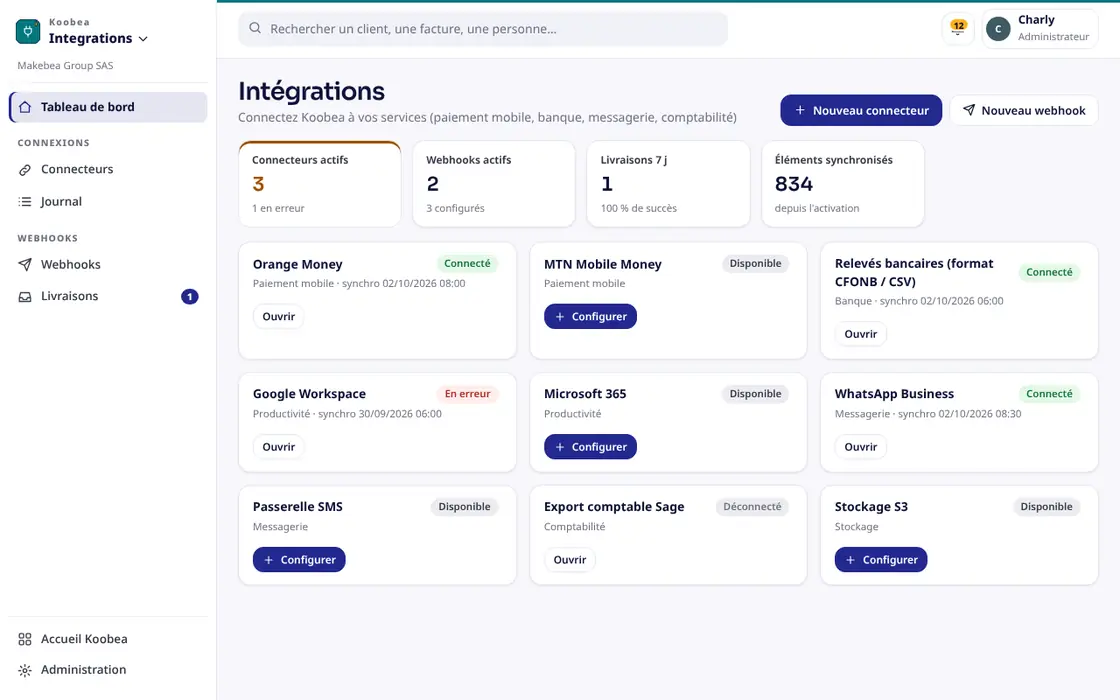Click the gear icon beside Administration
This screenshot has width=1120, height=700.
[x=25, y=670]
